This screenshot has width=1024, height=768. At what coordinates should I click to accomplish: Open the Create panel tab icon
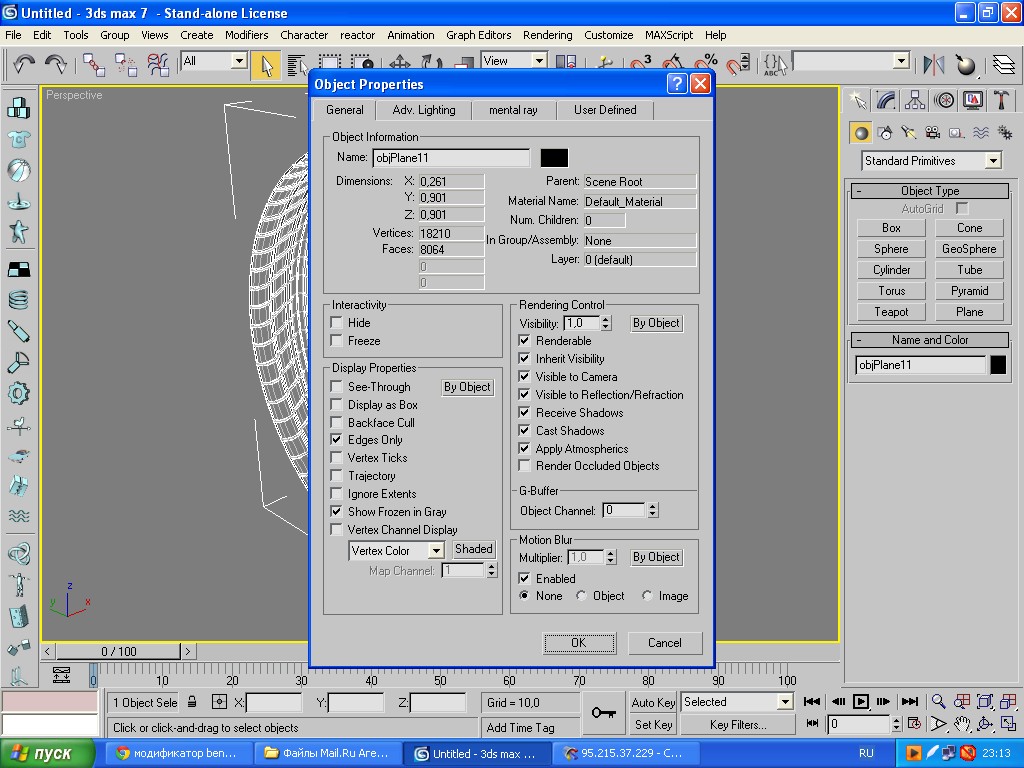click(x=858, y=100)
